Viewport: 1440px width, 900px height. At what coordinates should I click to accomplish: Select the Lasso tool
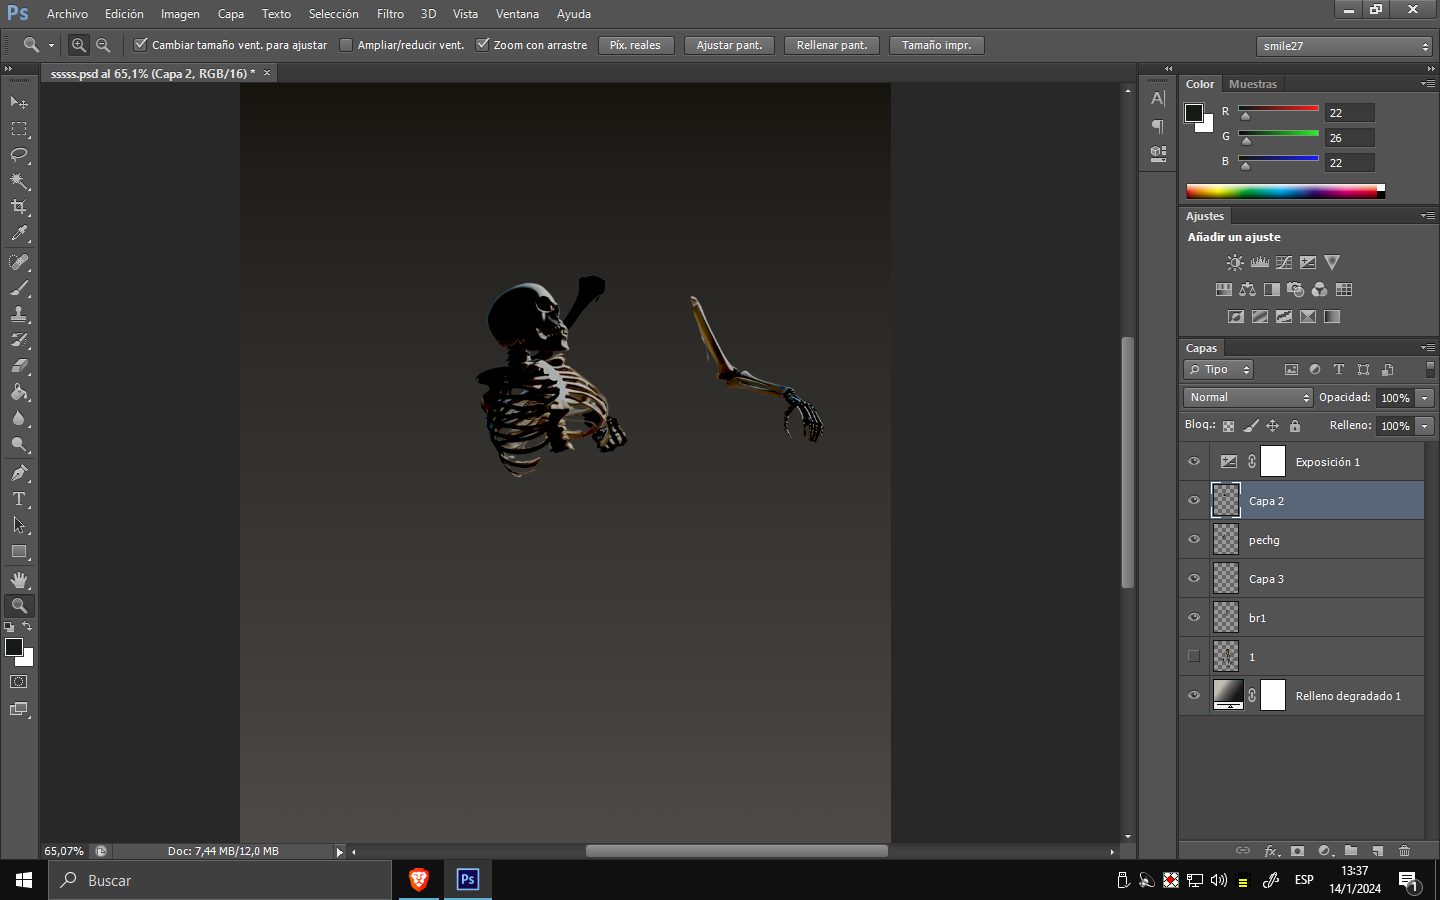coord(19,155)
